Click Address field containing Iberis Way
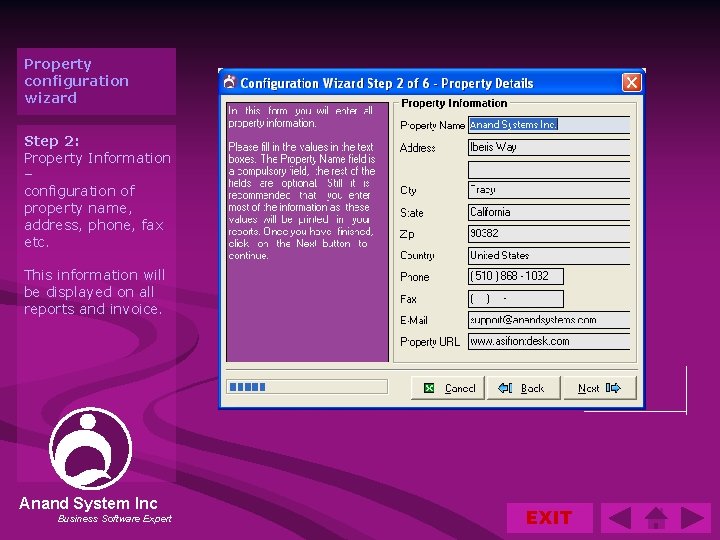This screenshot has width=720, height=540. click(x=549, y=147)
